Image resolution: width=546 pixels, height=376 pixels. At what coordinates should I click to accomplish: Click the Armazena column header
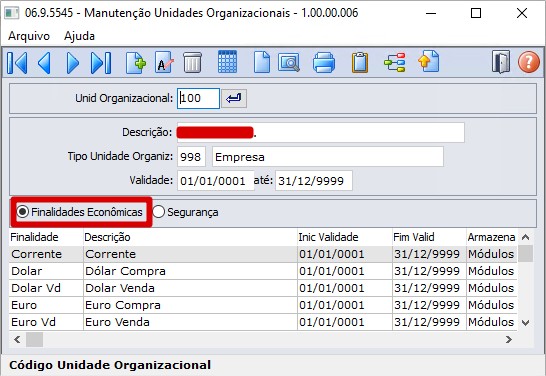pos(491,237)
